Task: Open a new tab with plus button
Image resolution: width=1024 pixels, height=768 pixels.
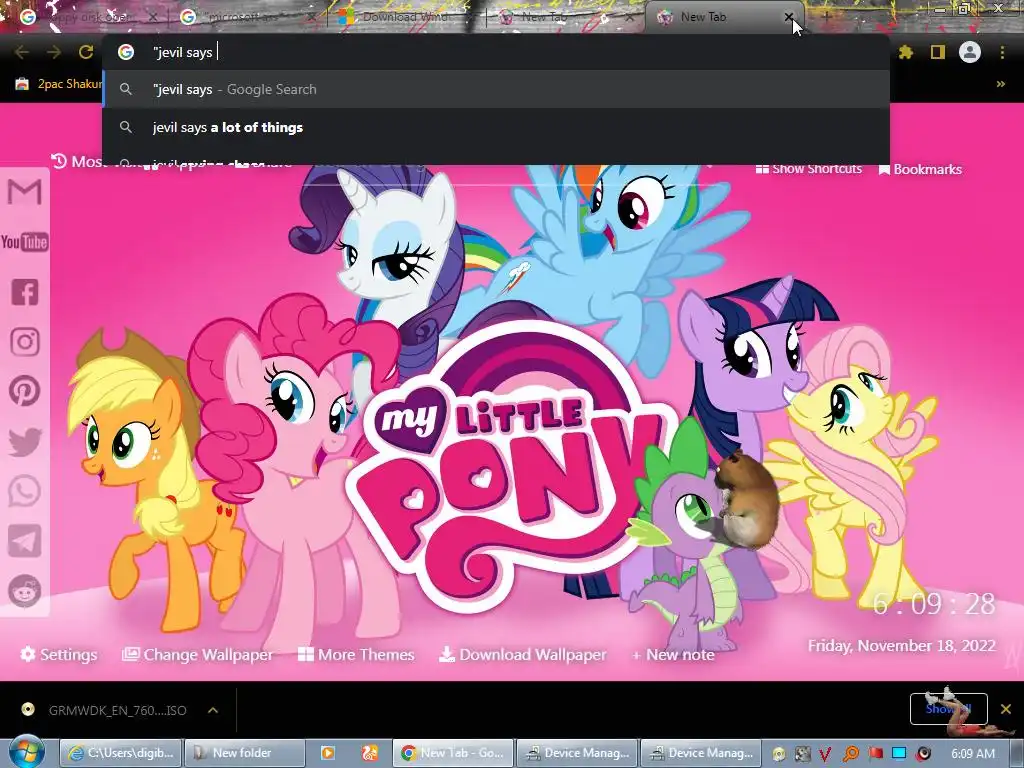Action: click(x=826, y=16)
